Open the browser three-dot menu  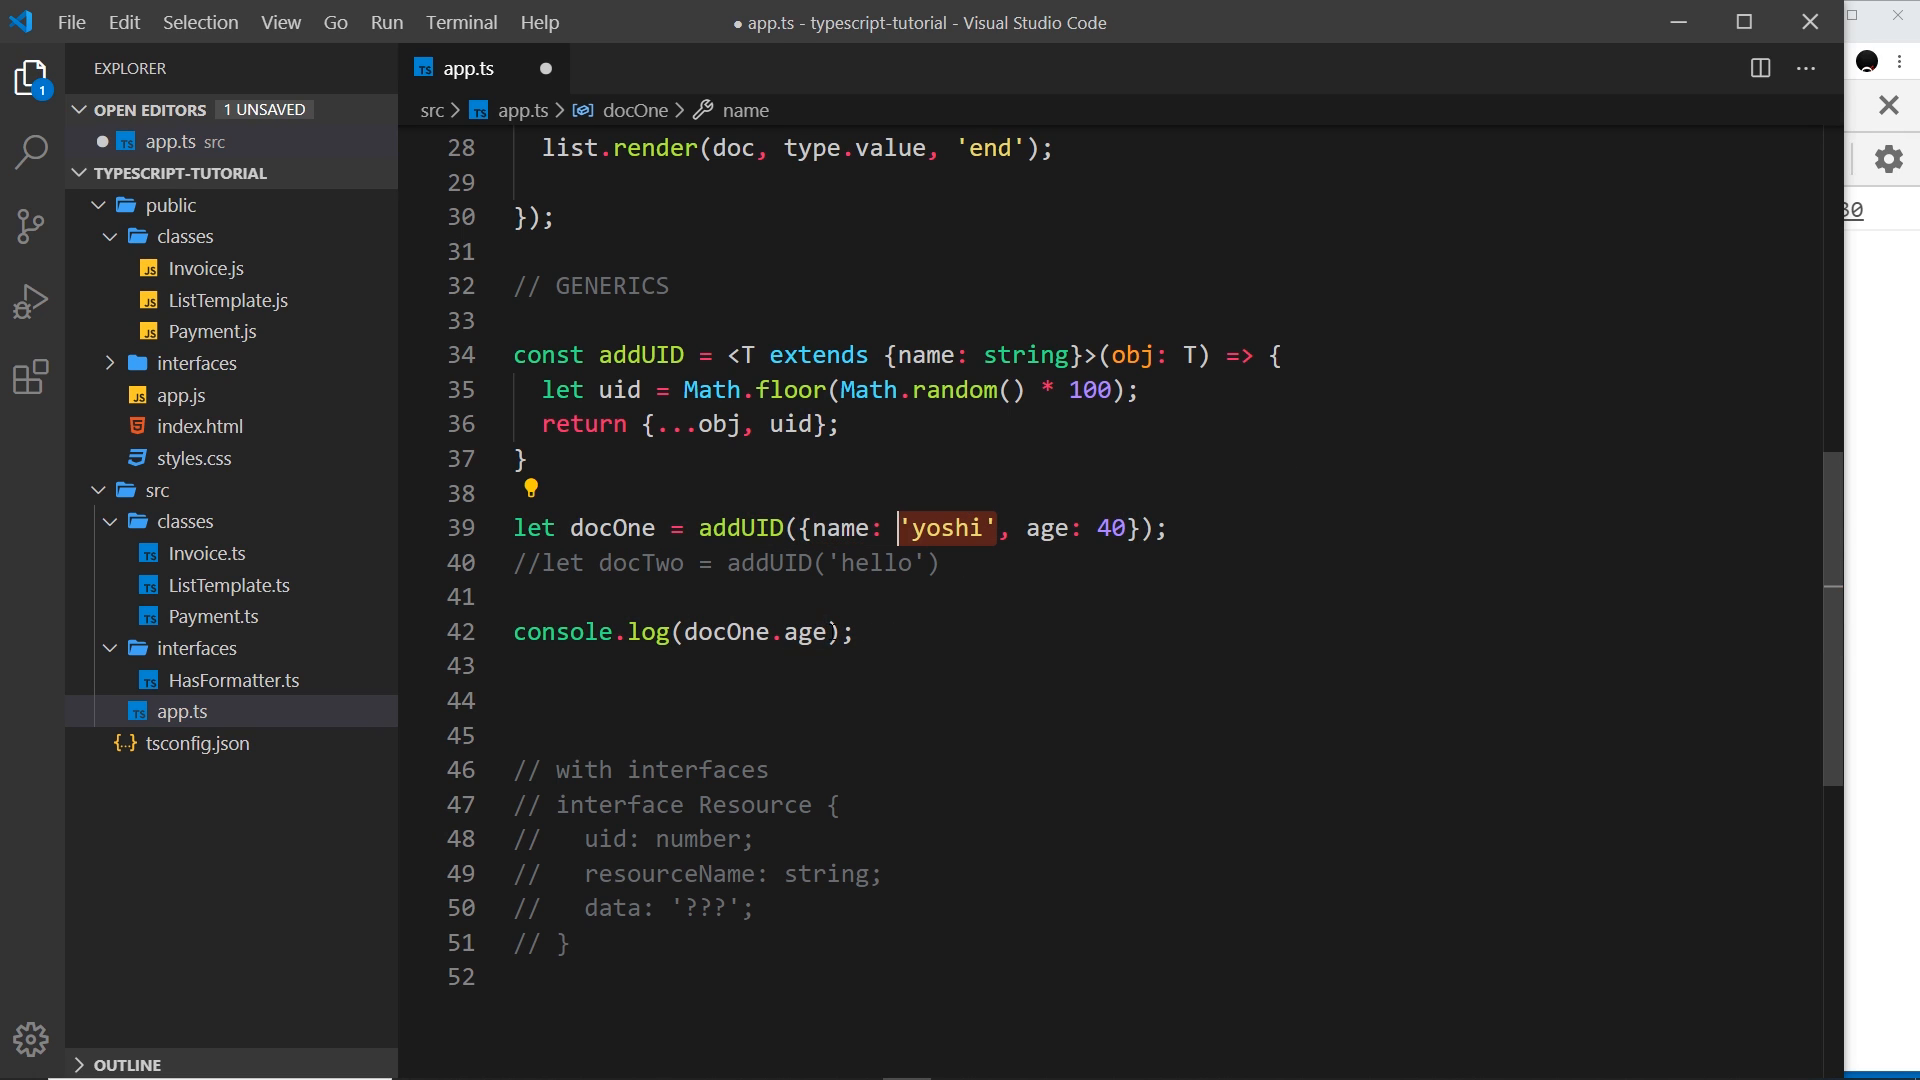pyautogui.click(x=1899, y=61)
